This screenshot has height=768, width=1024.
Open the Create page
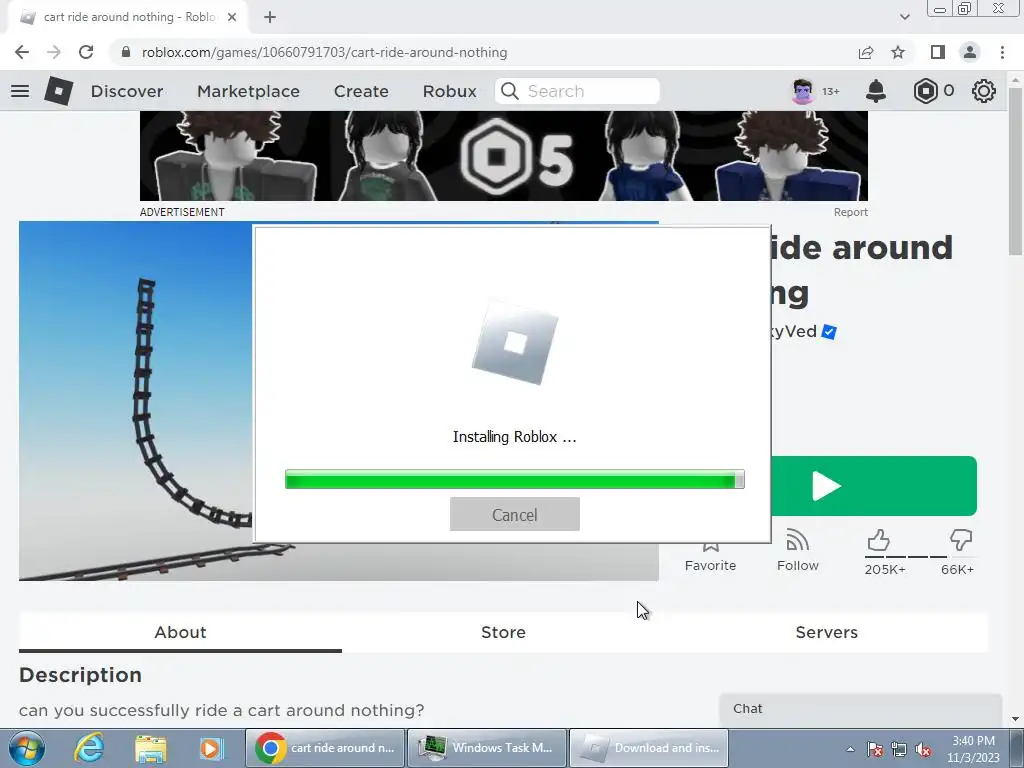tap(361, 91)
